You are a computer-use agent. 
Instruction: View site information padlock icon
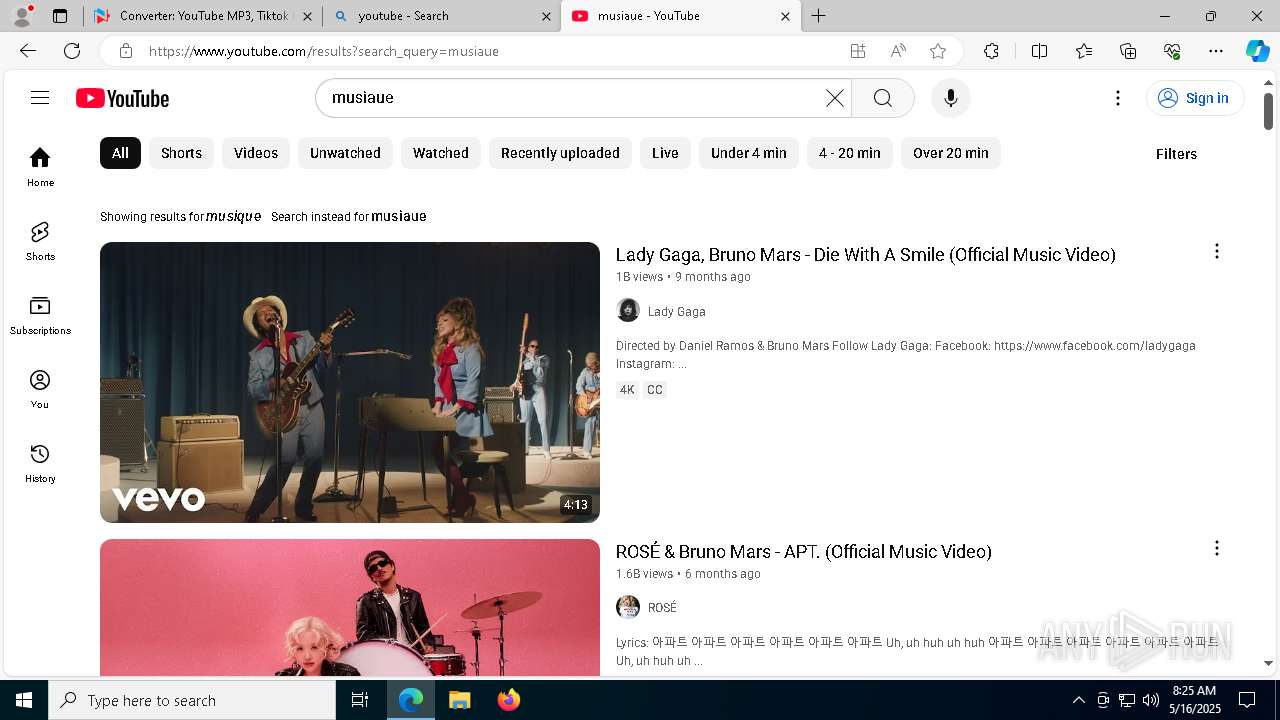pos(125,51)
